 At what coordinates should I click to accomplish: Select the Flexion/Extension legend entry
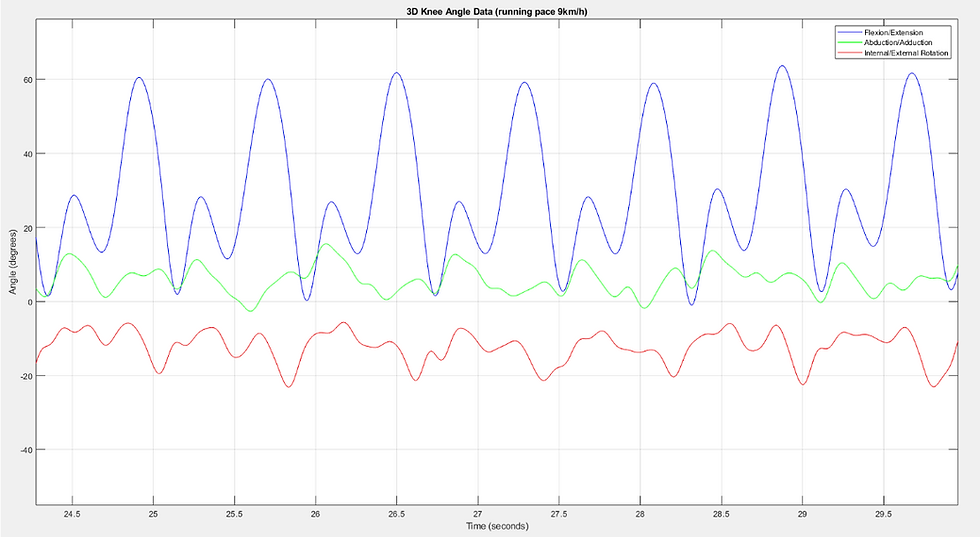coord(893,33)
